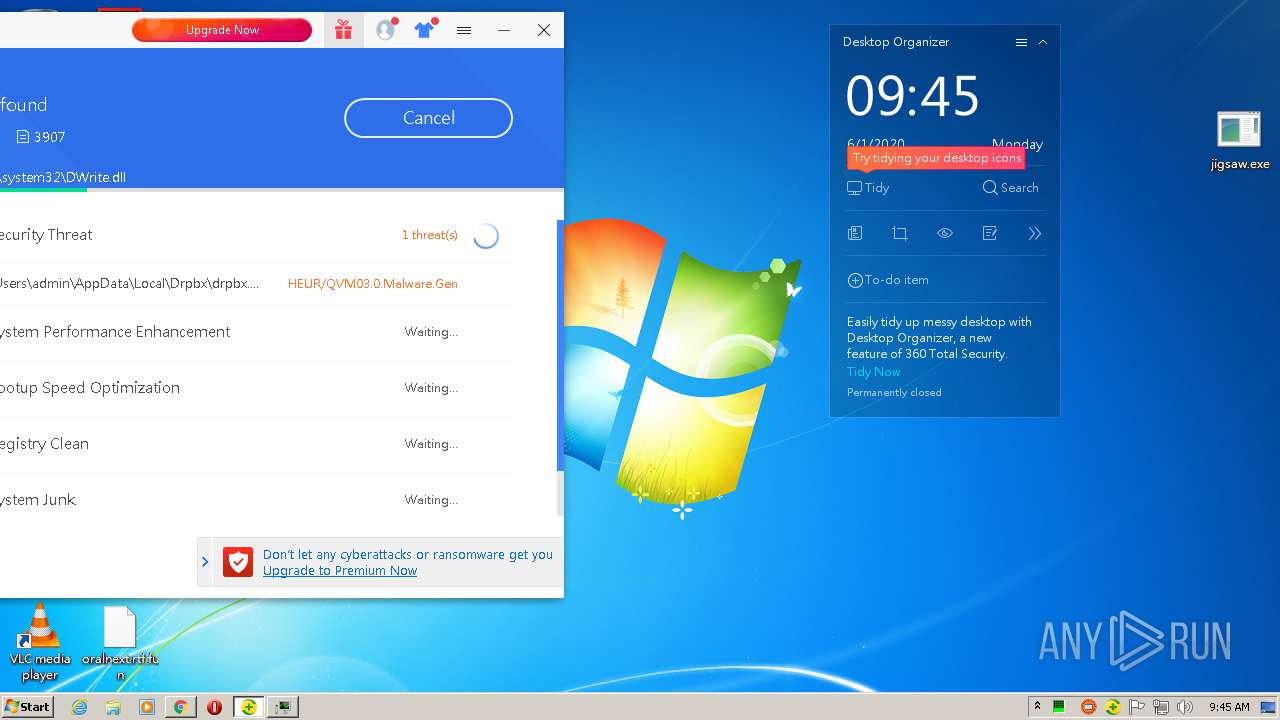This screenshot has width=1280, height=720.
Task: Click the orange Desktop Organizer tray icon
Action: [1089, 707]
